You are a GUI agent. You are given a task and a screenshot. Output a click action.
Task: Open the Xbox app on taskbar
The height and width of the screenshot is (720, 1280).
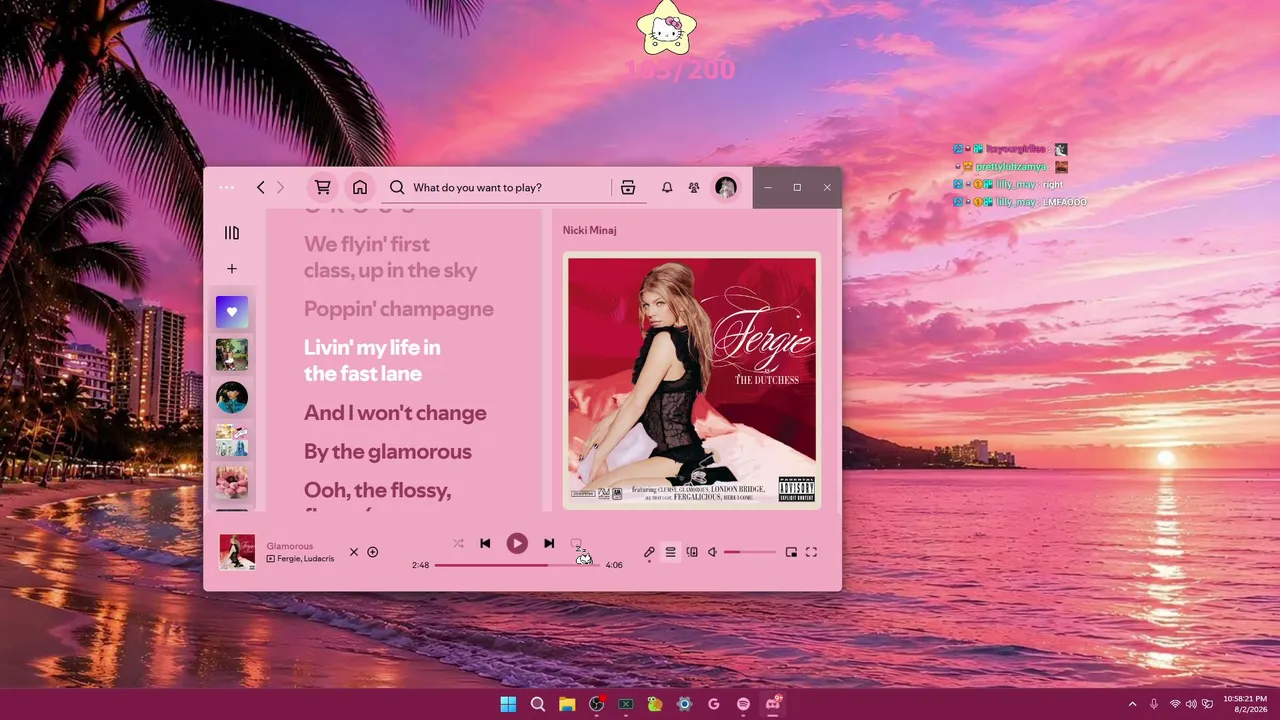[626, 704]
